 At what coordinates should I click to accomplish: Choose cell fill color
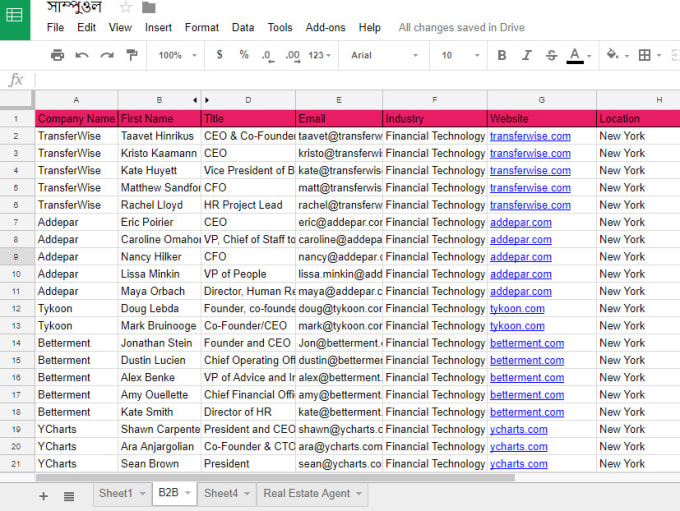click(612, 55)
